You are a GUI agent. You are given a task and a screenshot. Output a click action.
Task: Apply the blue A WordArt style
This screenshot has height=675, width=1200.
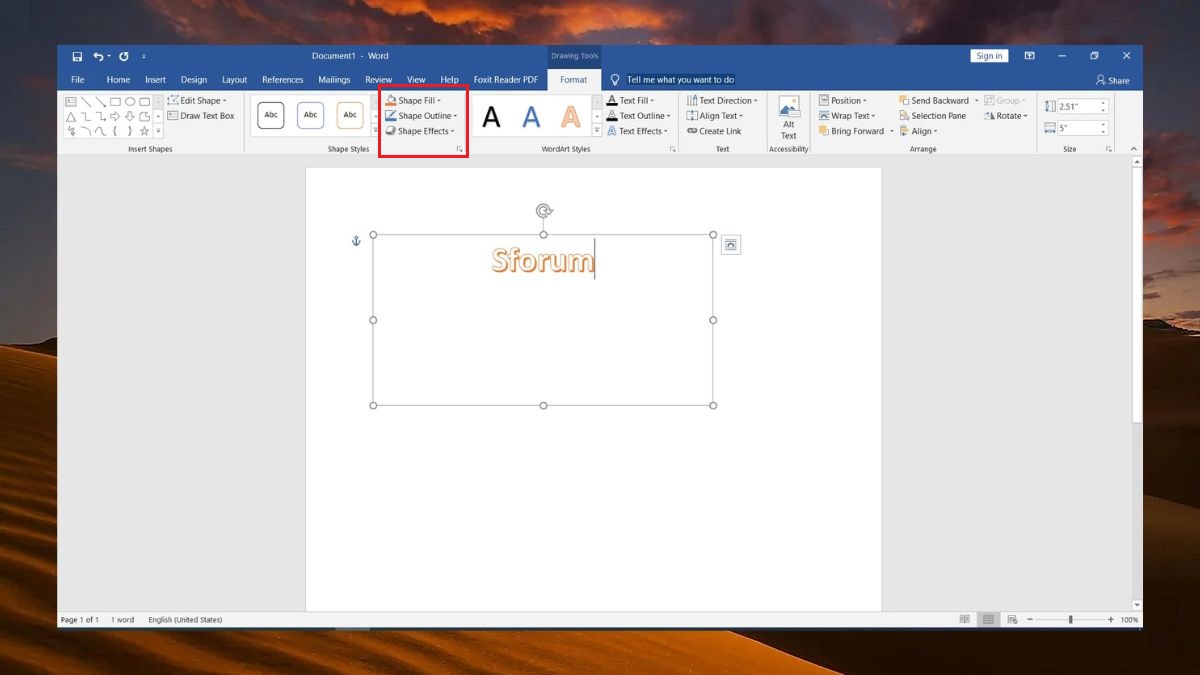(531, 117)
